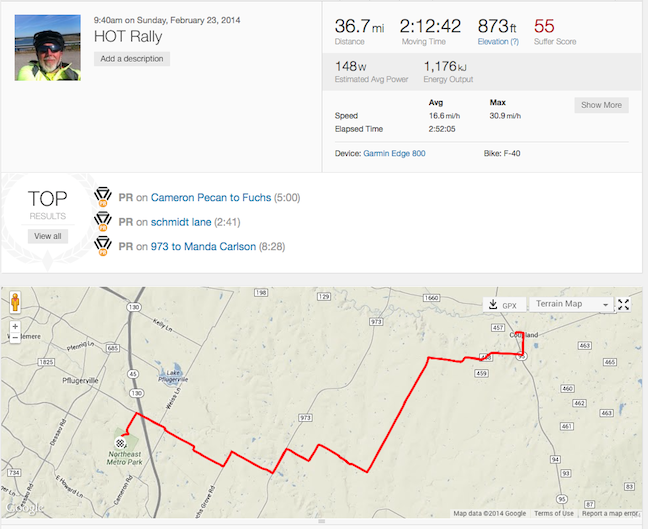This screenshot has height=529, width=648.
Task: Add a description to the ride
Action: point(132,59)
